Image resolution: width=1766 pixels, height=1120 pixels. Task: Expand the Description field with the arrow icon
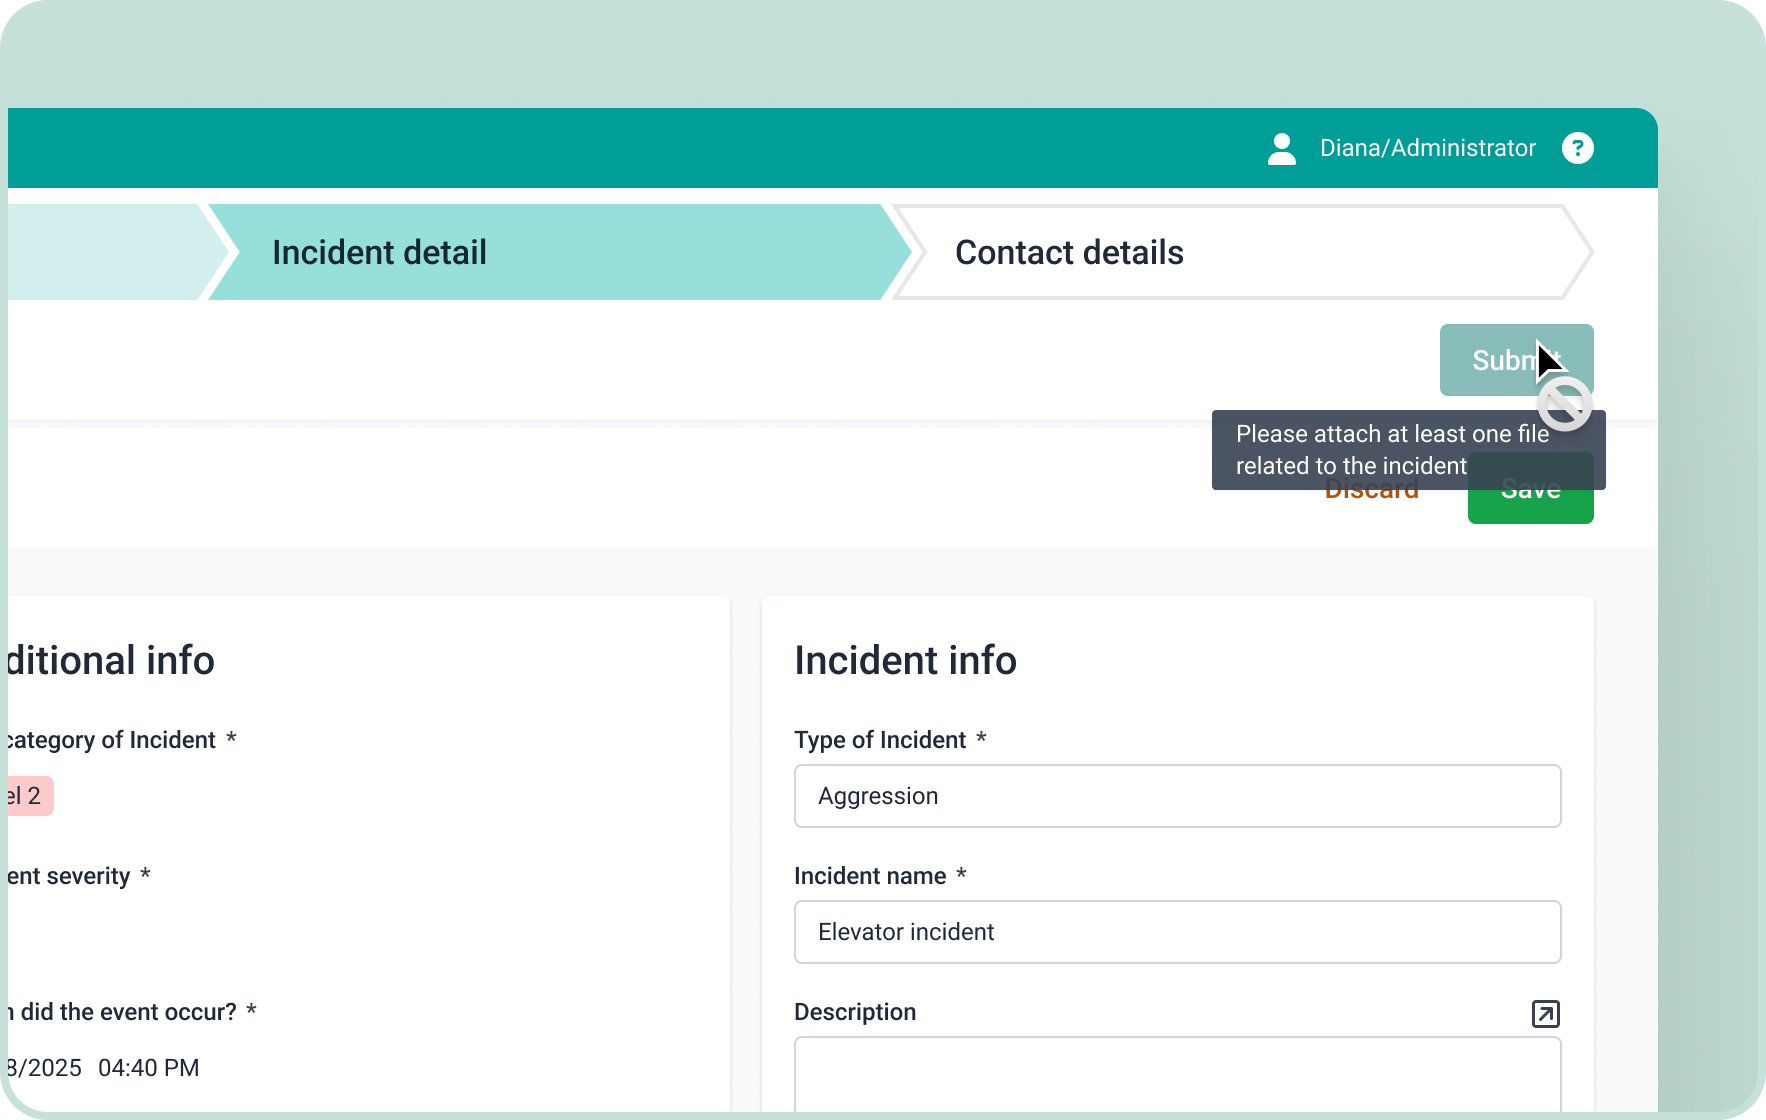(1545, 1013)
